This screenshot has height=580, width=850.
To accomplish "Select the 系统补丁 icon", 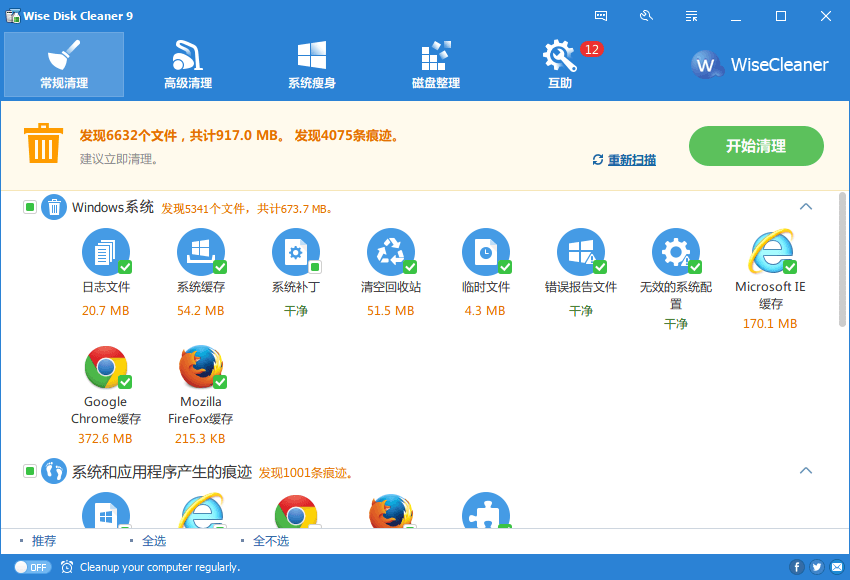I will point(296,252).
